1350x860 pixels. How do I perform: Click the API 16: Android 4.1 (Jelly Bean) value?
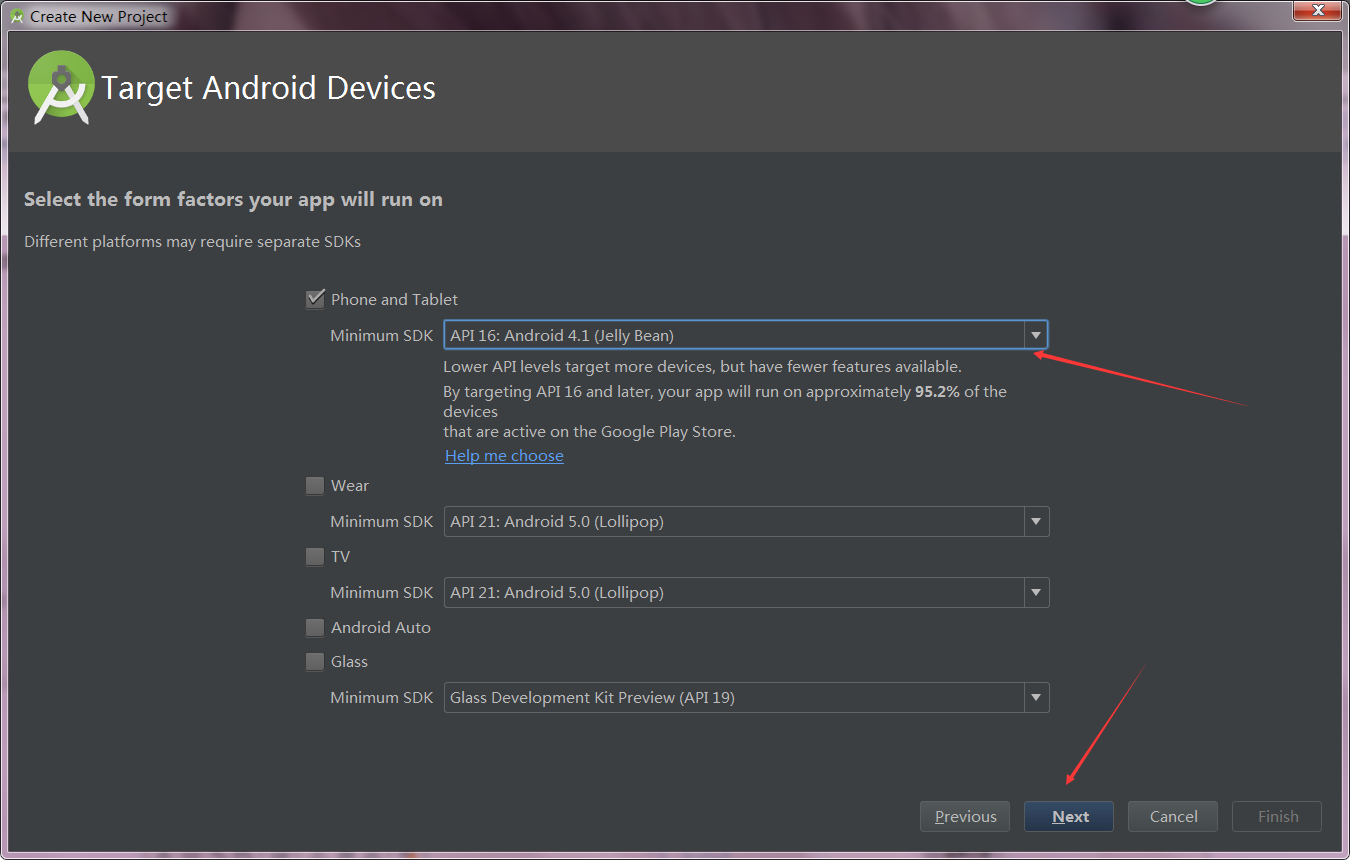(562, 335)
